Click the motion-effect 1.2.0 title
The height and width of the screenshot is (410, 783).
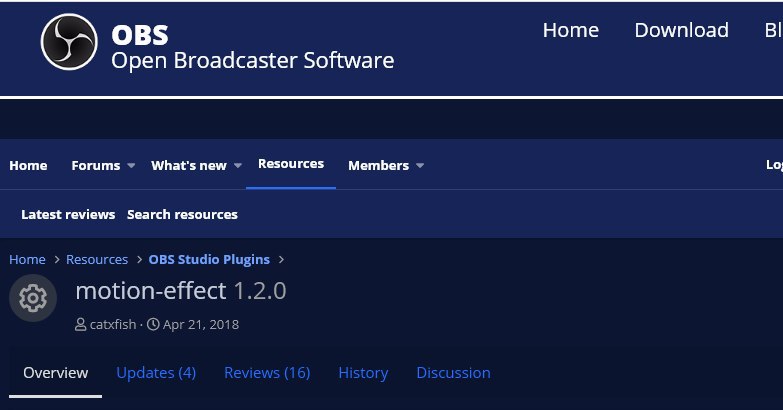181,291
